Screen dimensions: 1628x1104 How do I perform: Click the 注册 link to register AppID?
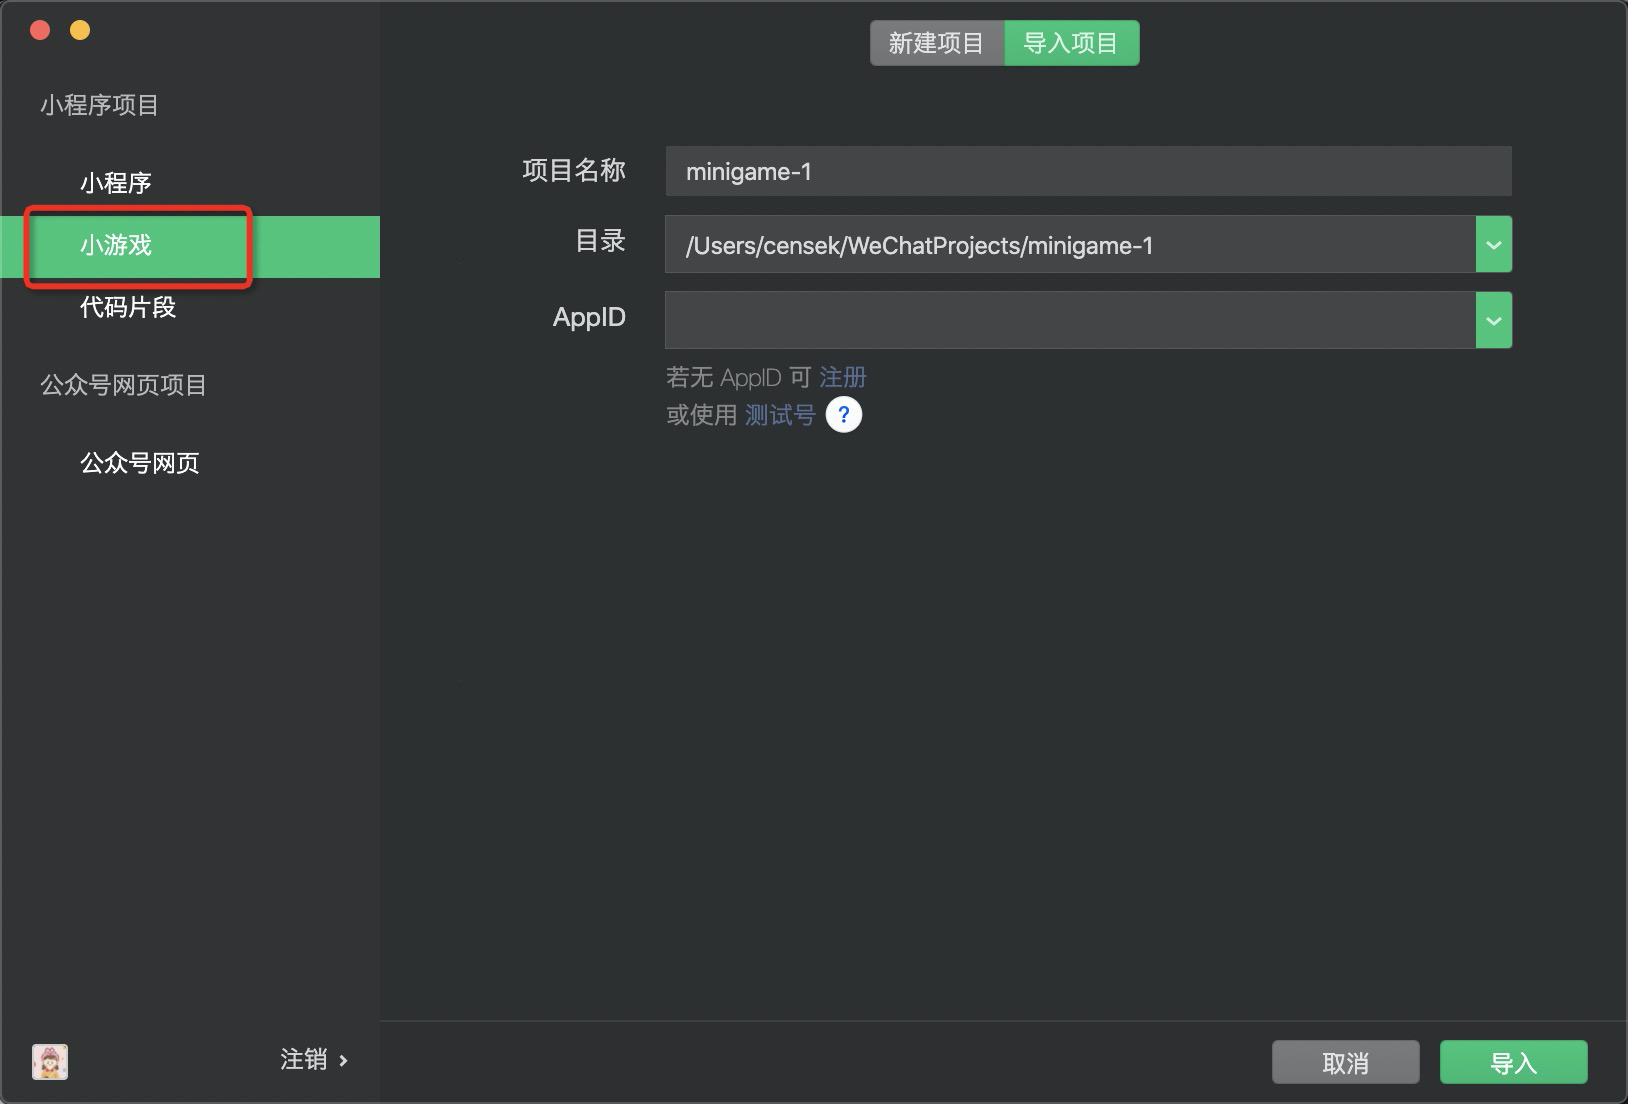pyautogui.click(x=842, y=377)
